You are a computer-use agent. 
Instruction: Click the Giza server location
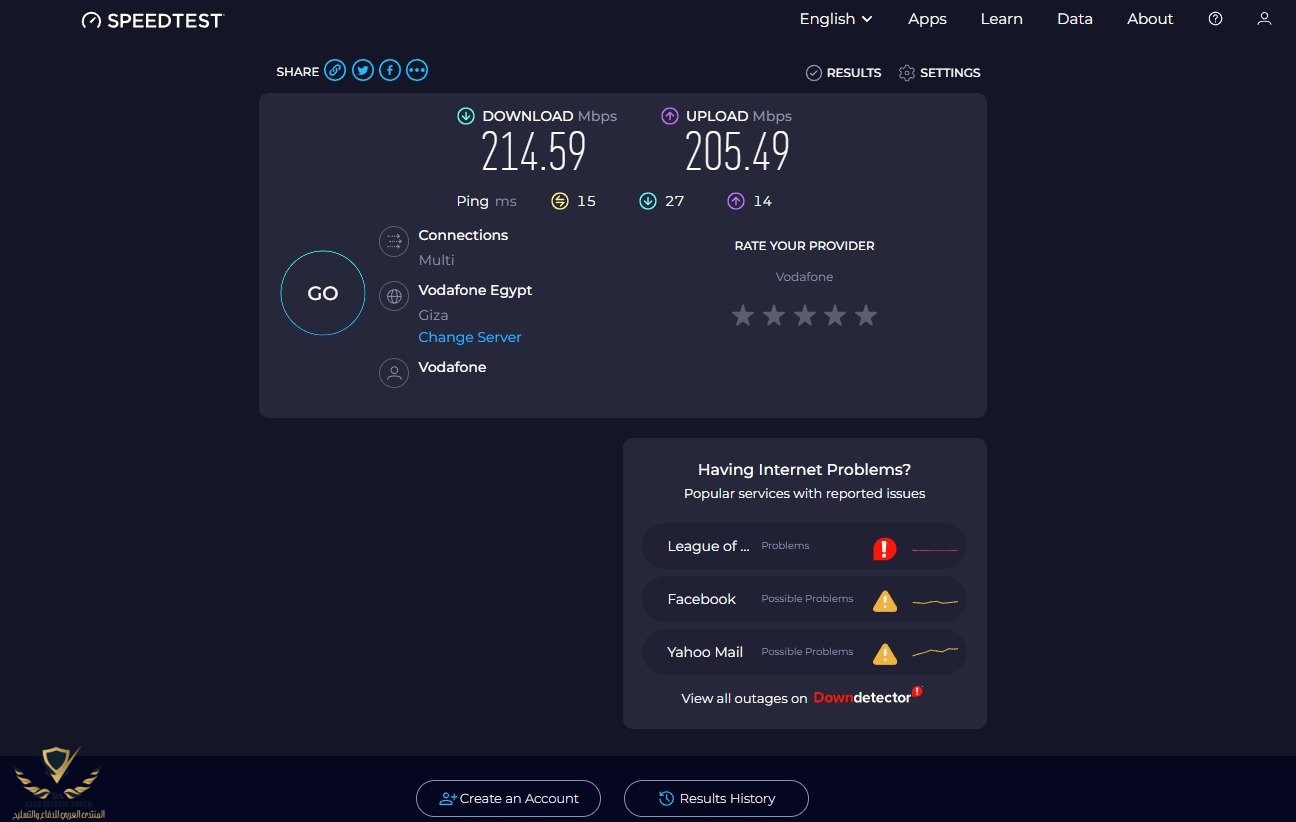coord(433,315)
